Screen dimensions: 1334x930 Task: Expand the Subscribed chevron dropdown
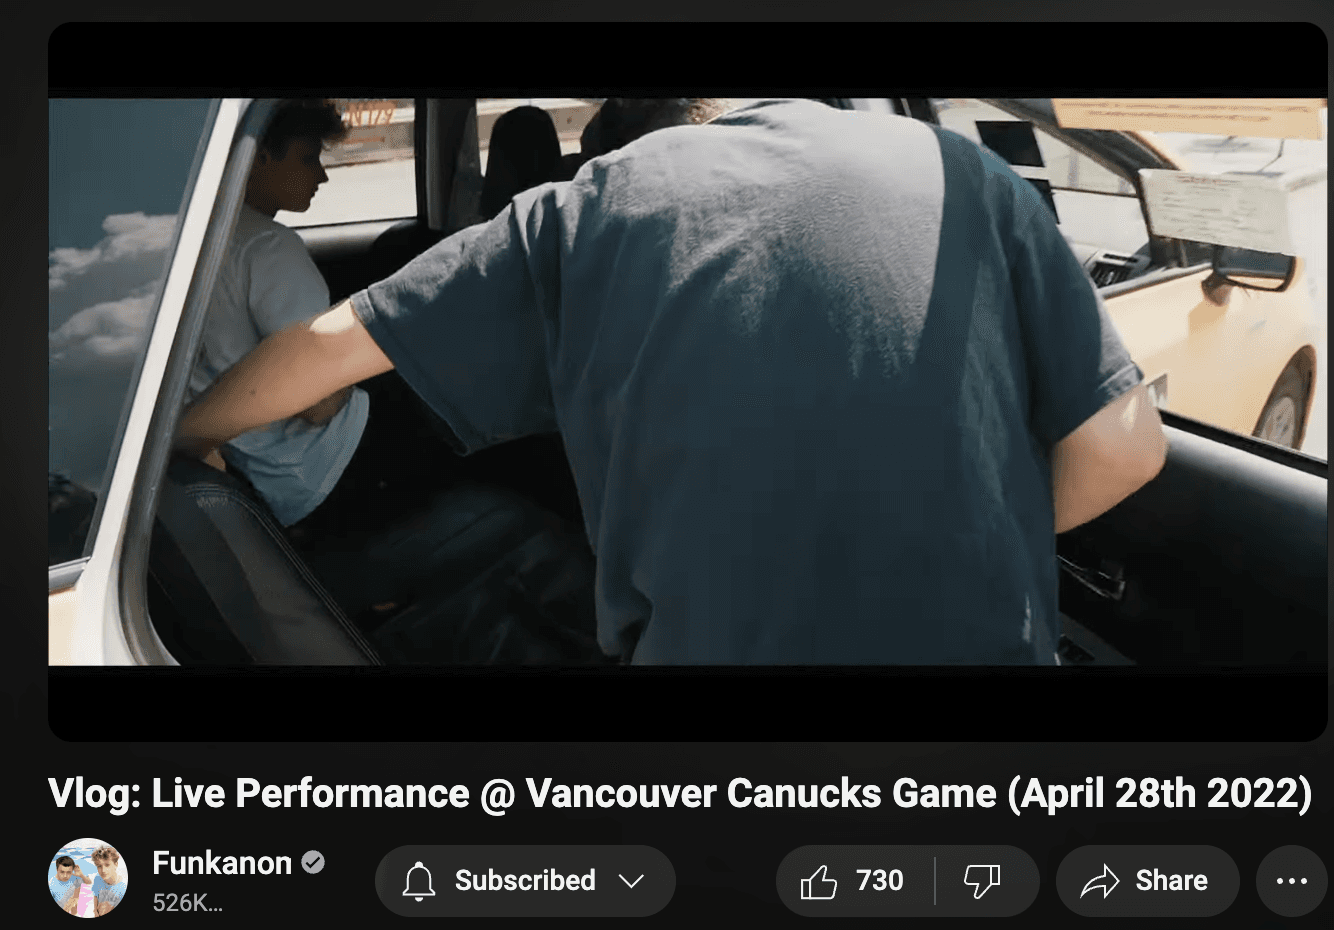click(x=631, y=881)
